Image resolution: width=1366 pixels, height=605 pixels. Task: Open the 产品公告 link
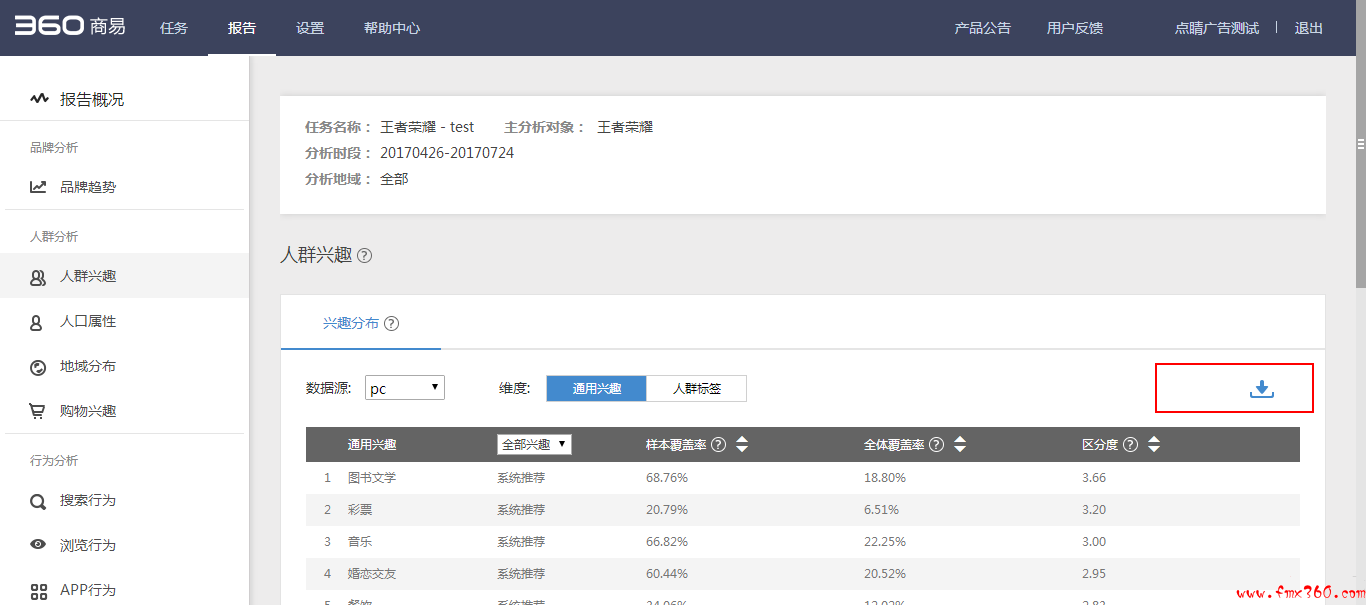point(983,28)
